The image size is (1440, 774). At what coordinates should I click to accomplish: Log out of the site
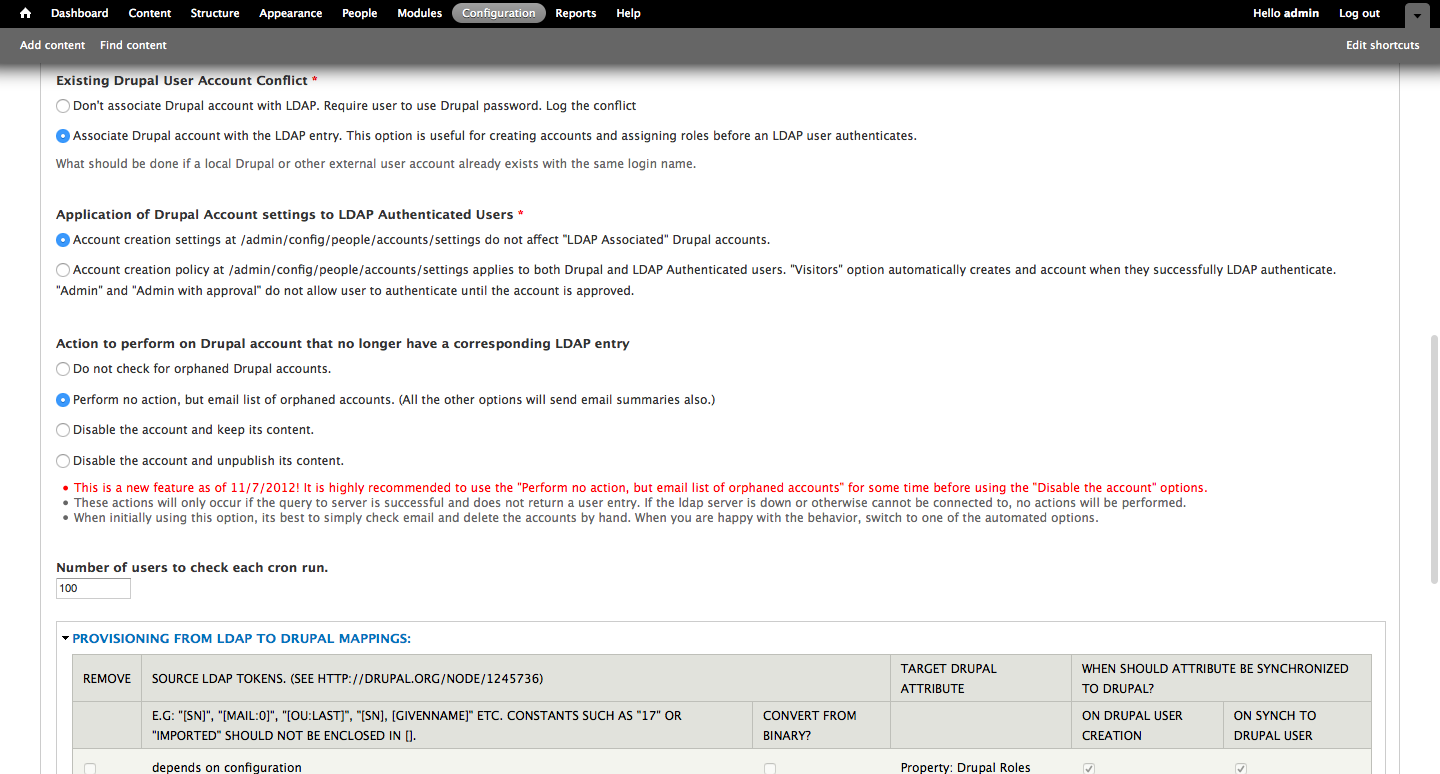coord(1359,13)
